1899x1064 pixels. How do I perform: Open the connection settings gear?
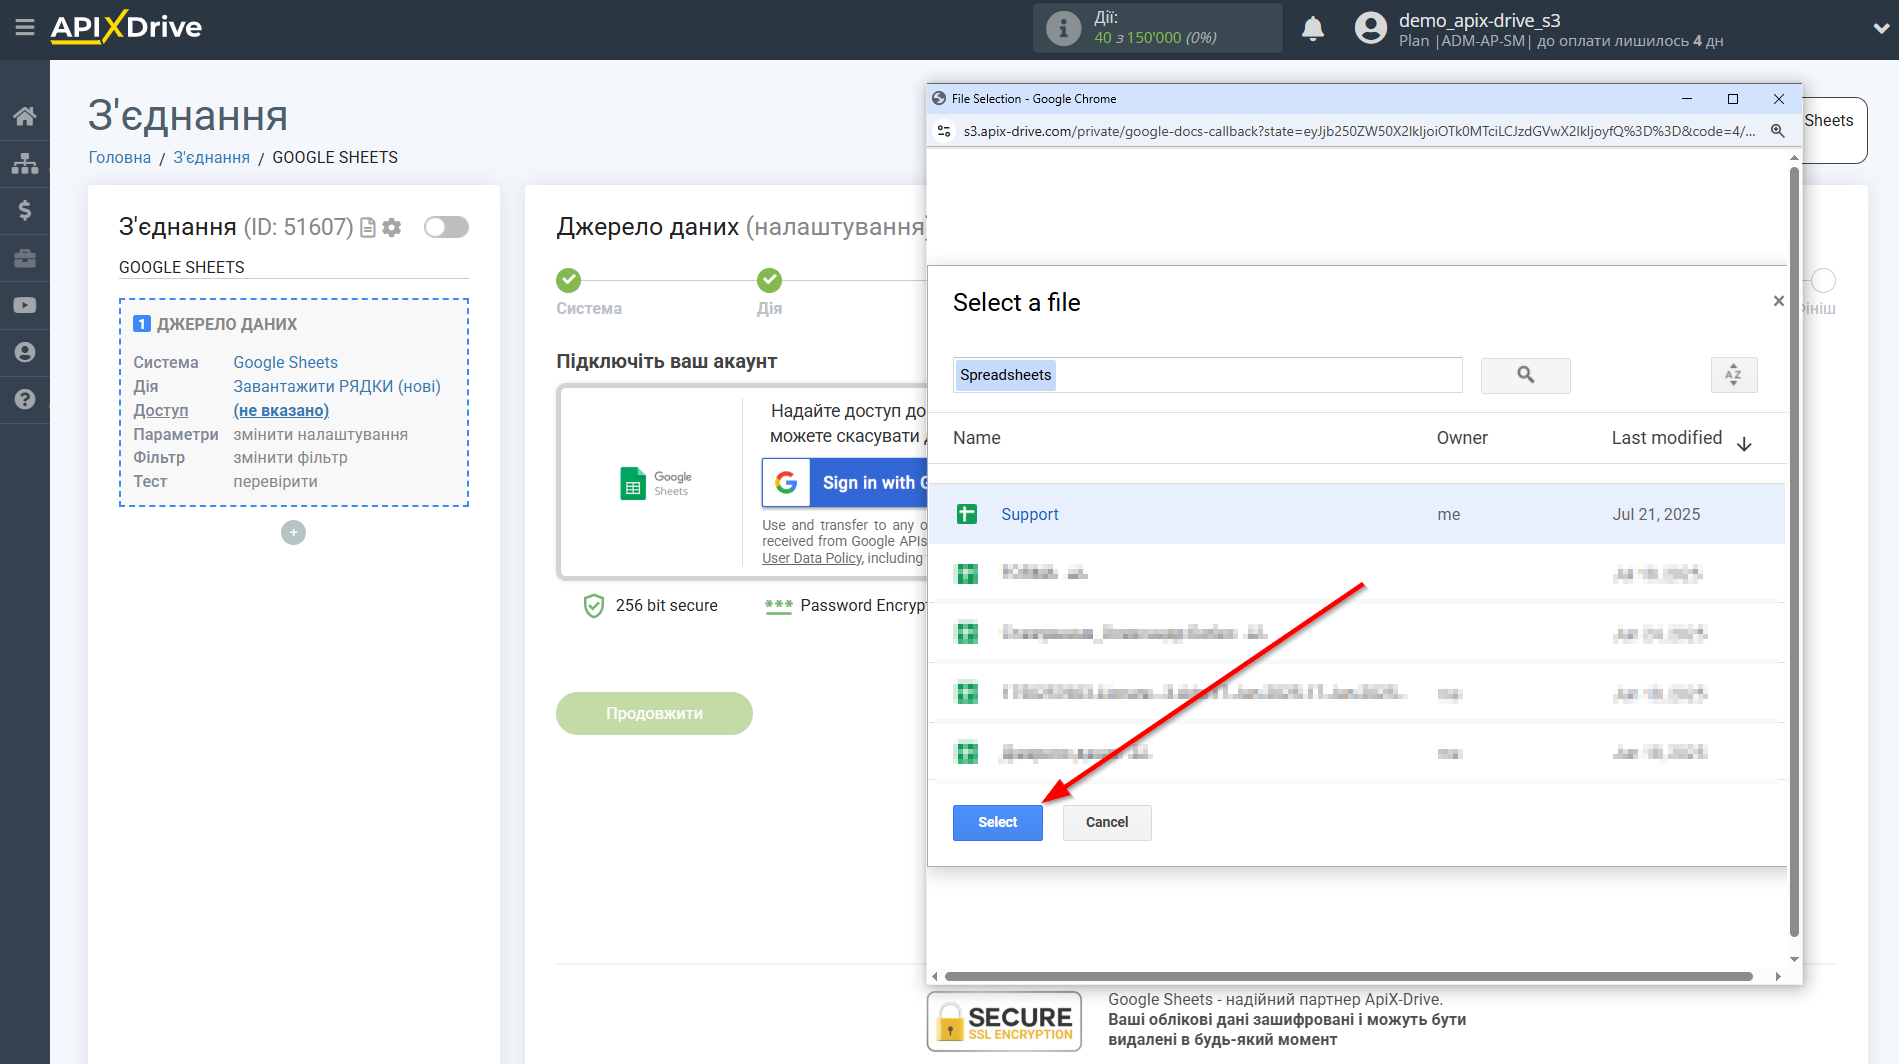point(392,228)
